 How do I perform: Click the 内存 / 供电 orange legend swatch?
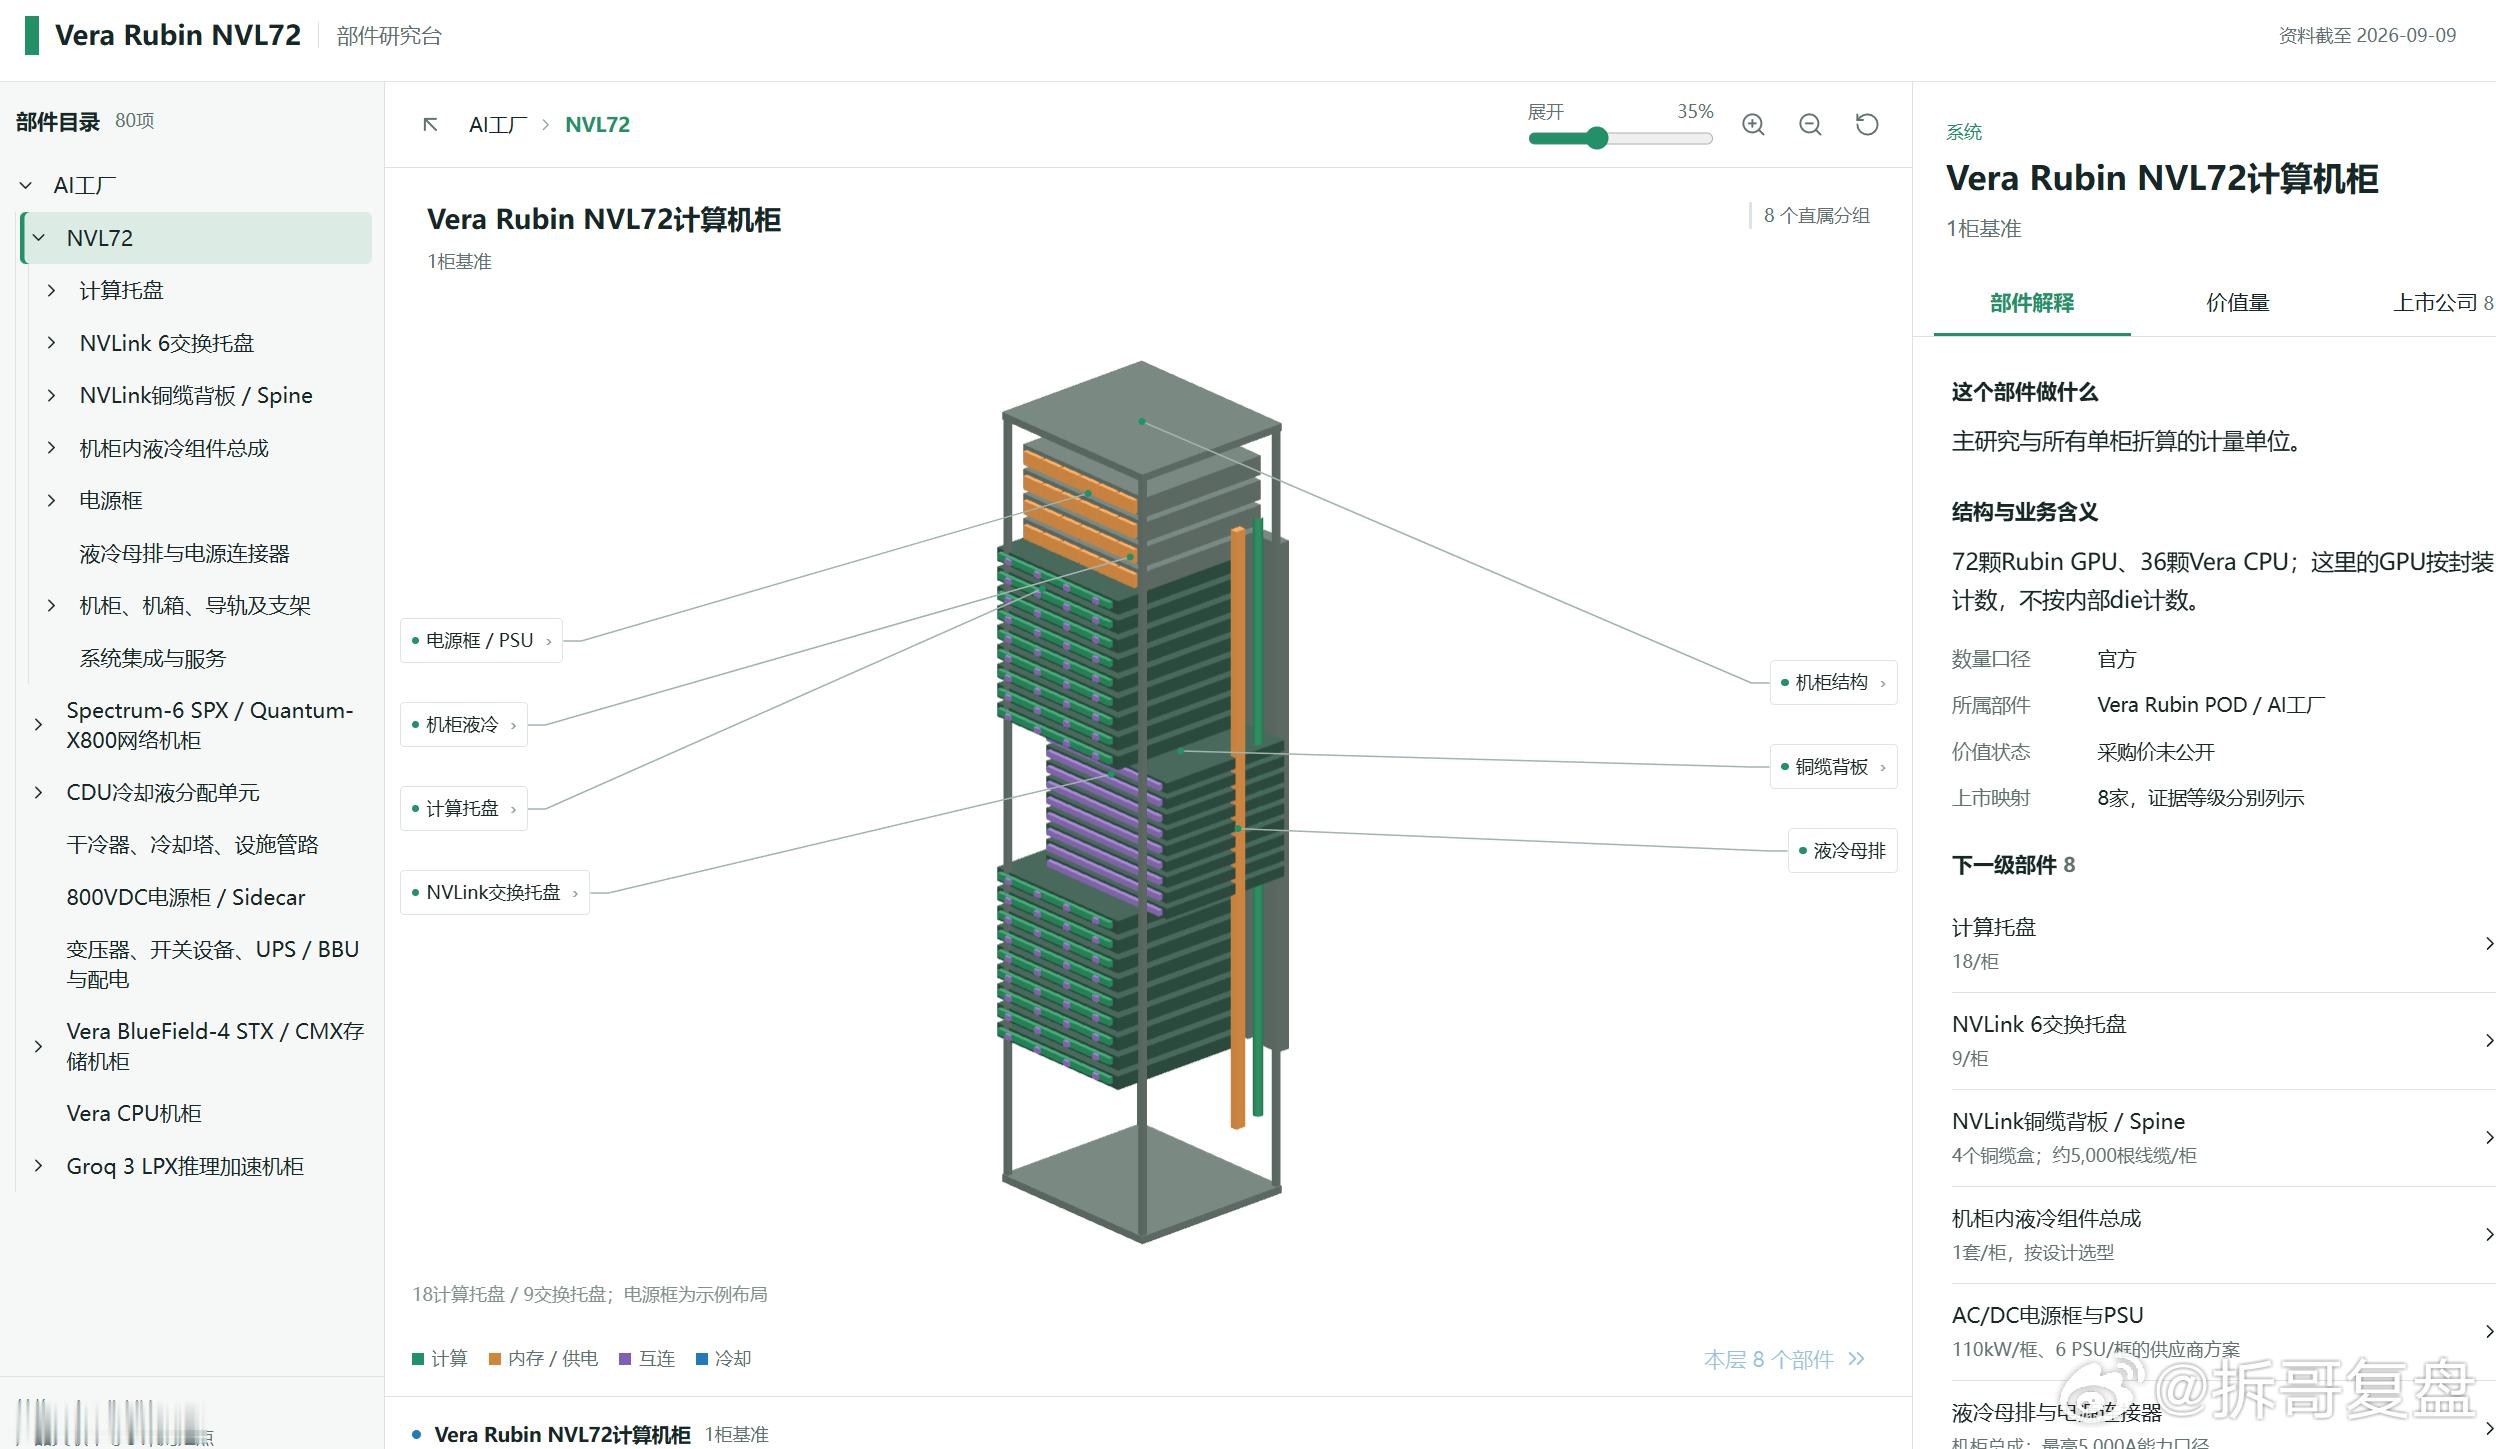coord(494,1359)
